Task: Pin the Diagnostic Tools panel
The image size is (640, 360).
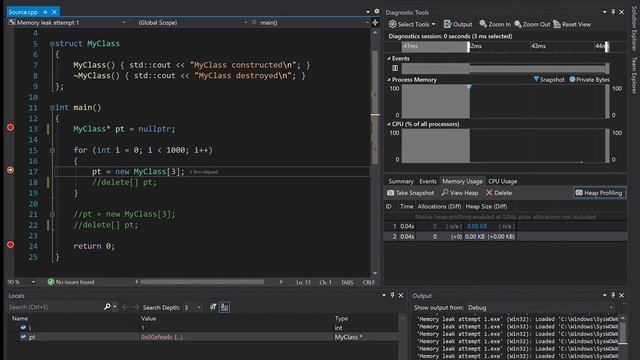Action: coord(613,12)
